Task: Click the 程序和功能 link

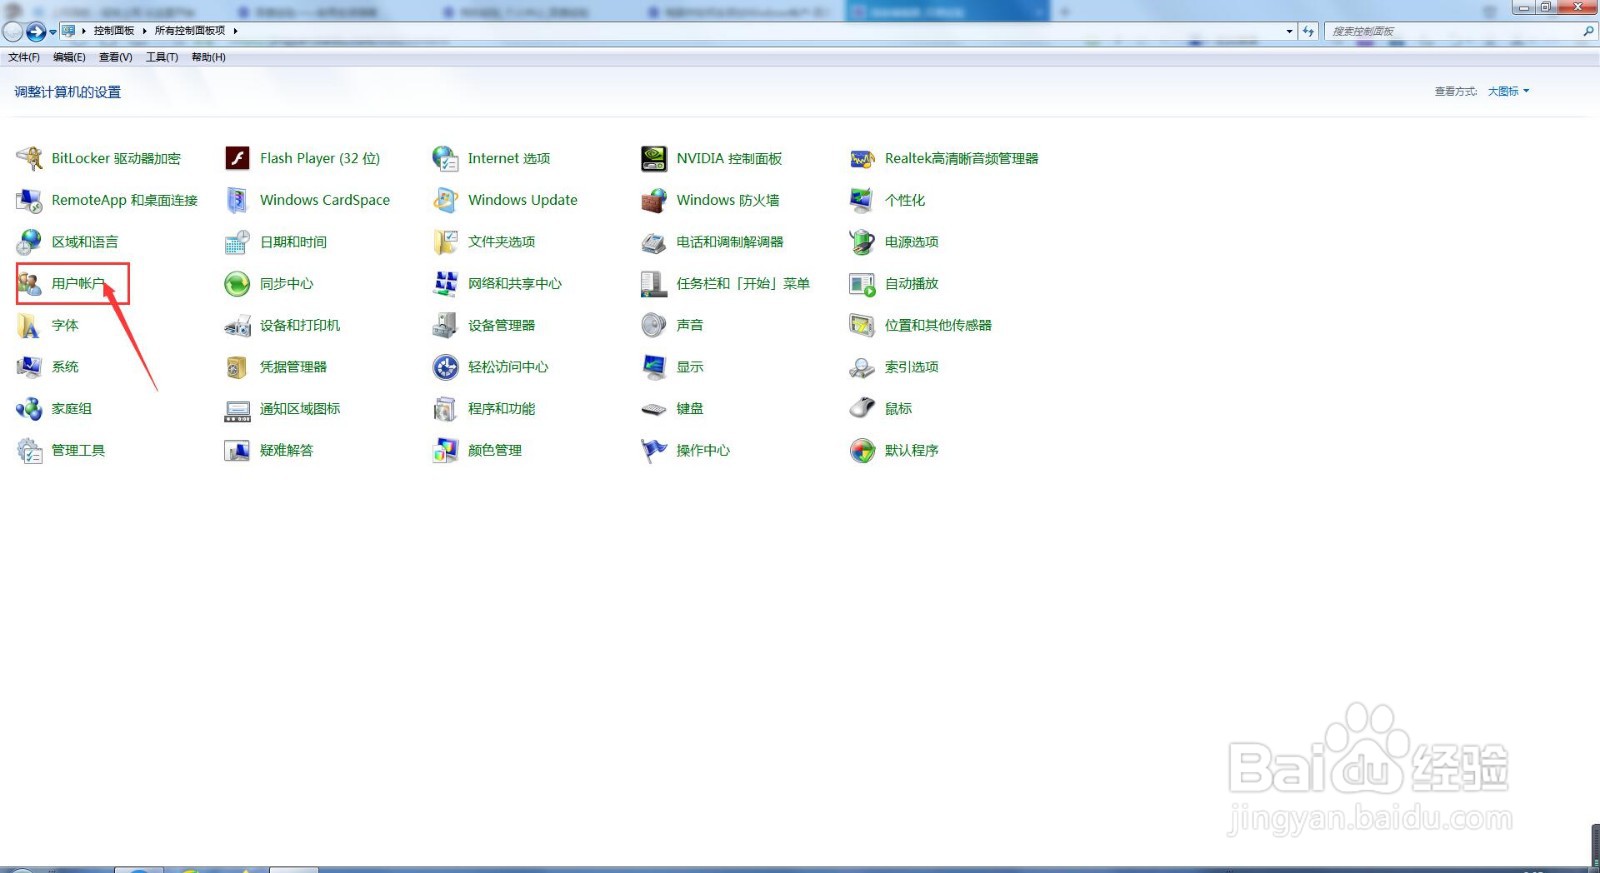Action: (501, 409)
